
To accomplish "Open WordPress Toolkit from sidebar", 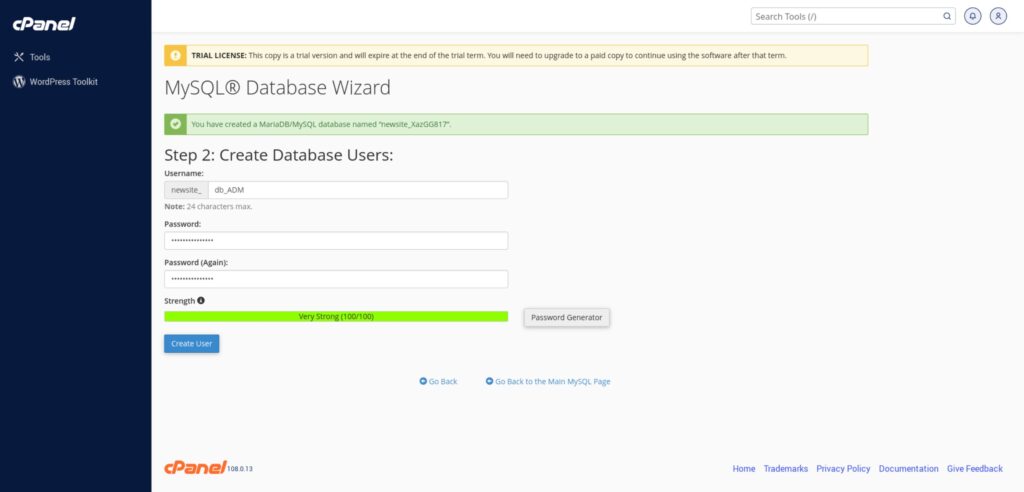I will coord(63,82).
